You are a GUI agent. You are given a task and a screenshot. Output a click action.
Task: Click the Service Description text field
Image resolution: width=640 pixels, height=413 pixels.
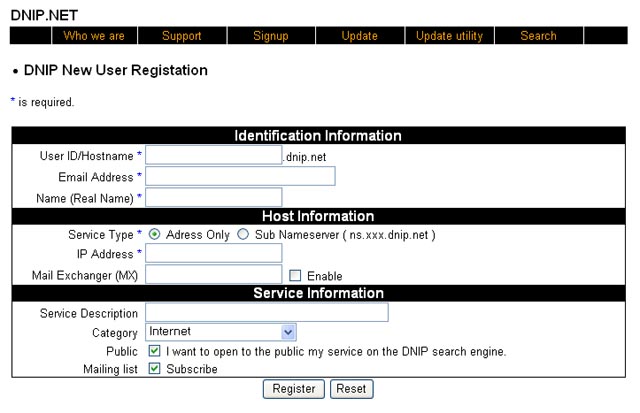click(x=267, y=312)
